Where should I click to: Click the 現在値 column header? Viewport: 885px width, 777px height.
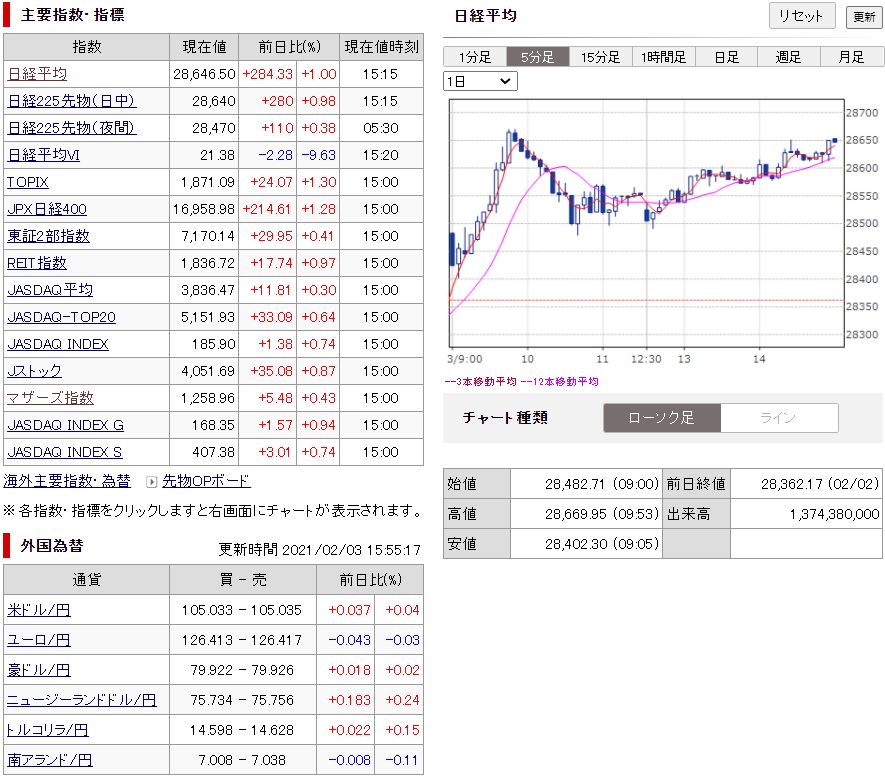(204, 47)
